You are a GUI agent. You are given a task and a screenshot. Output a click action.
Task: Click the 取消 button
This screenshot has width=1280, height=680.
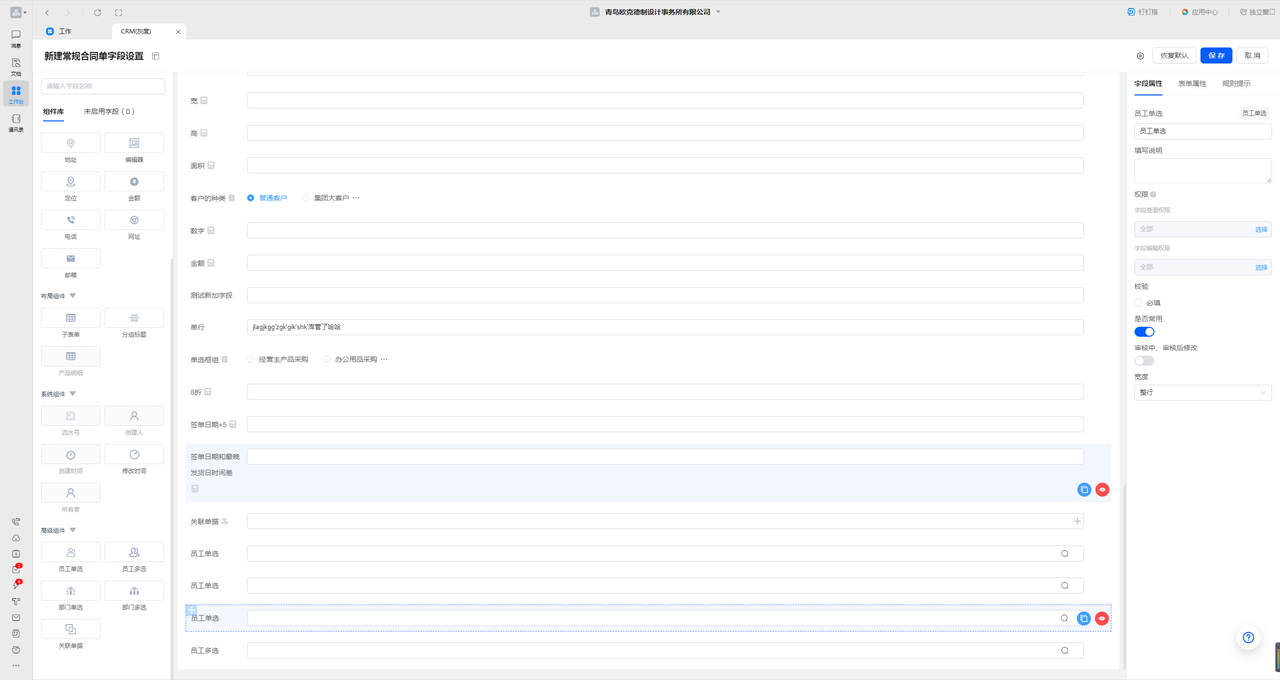click(x=1254, y=56)
